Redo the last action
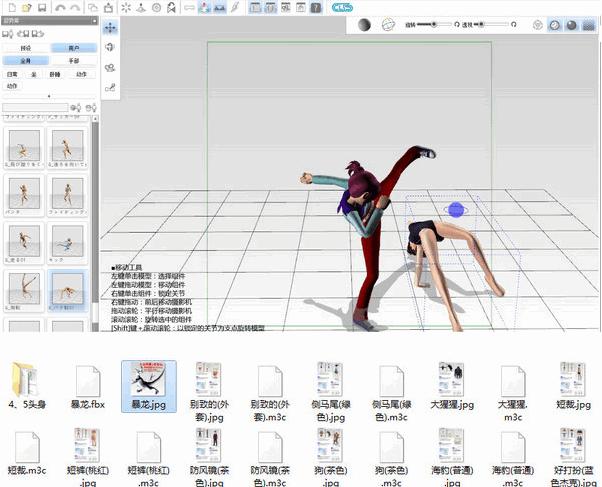The image size is (602, 487). pyautogui.click(x=75, y=7)
